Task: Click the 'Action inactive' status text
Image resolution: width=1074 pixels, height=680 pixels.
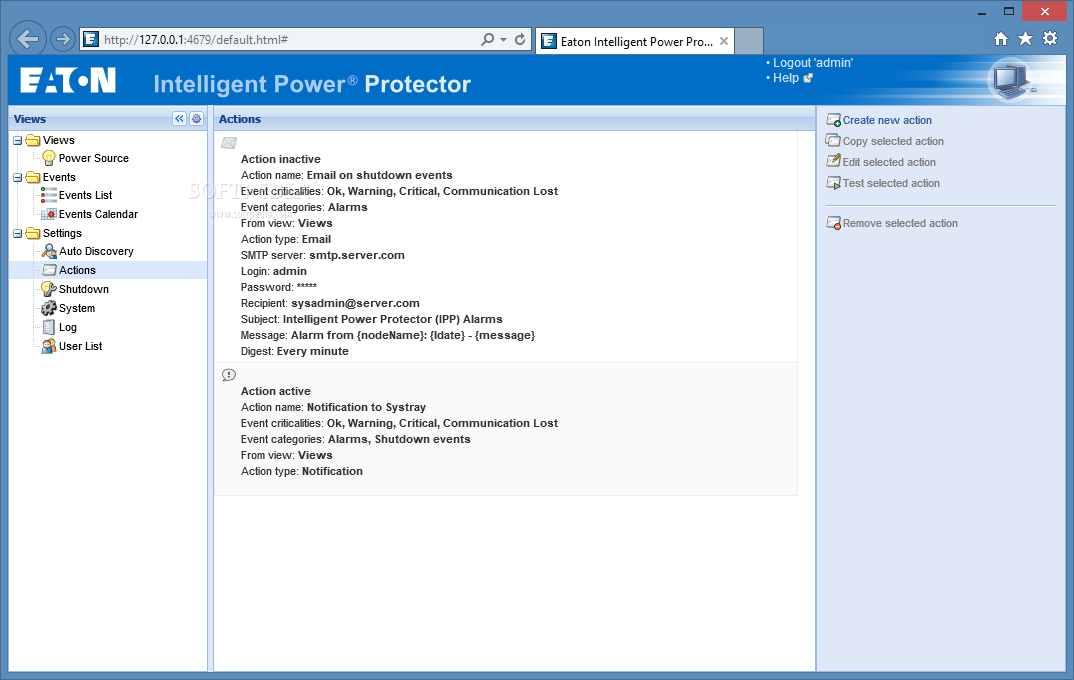Action: click(281, 159)
